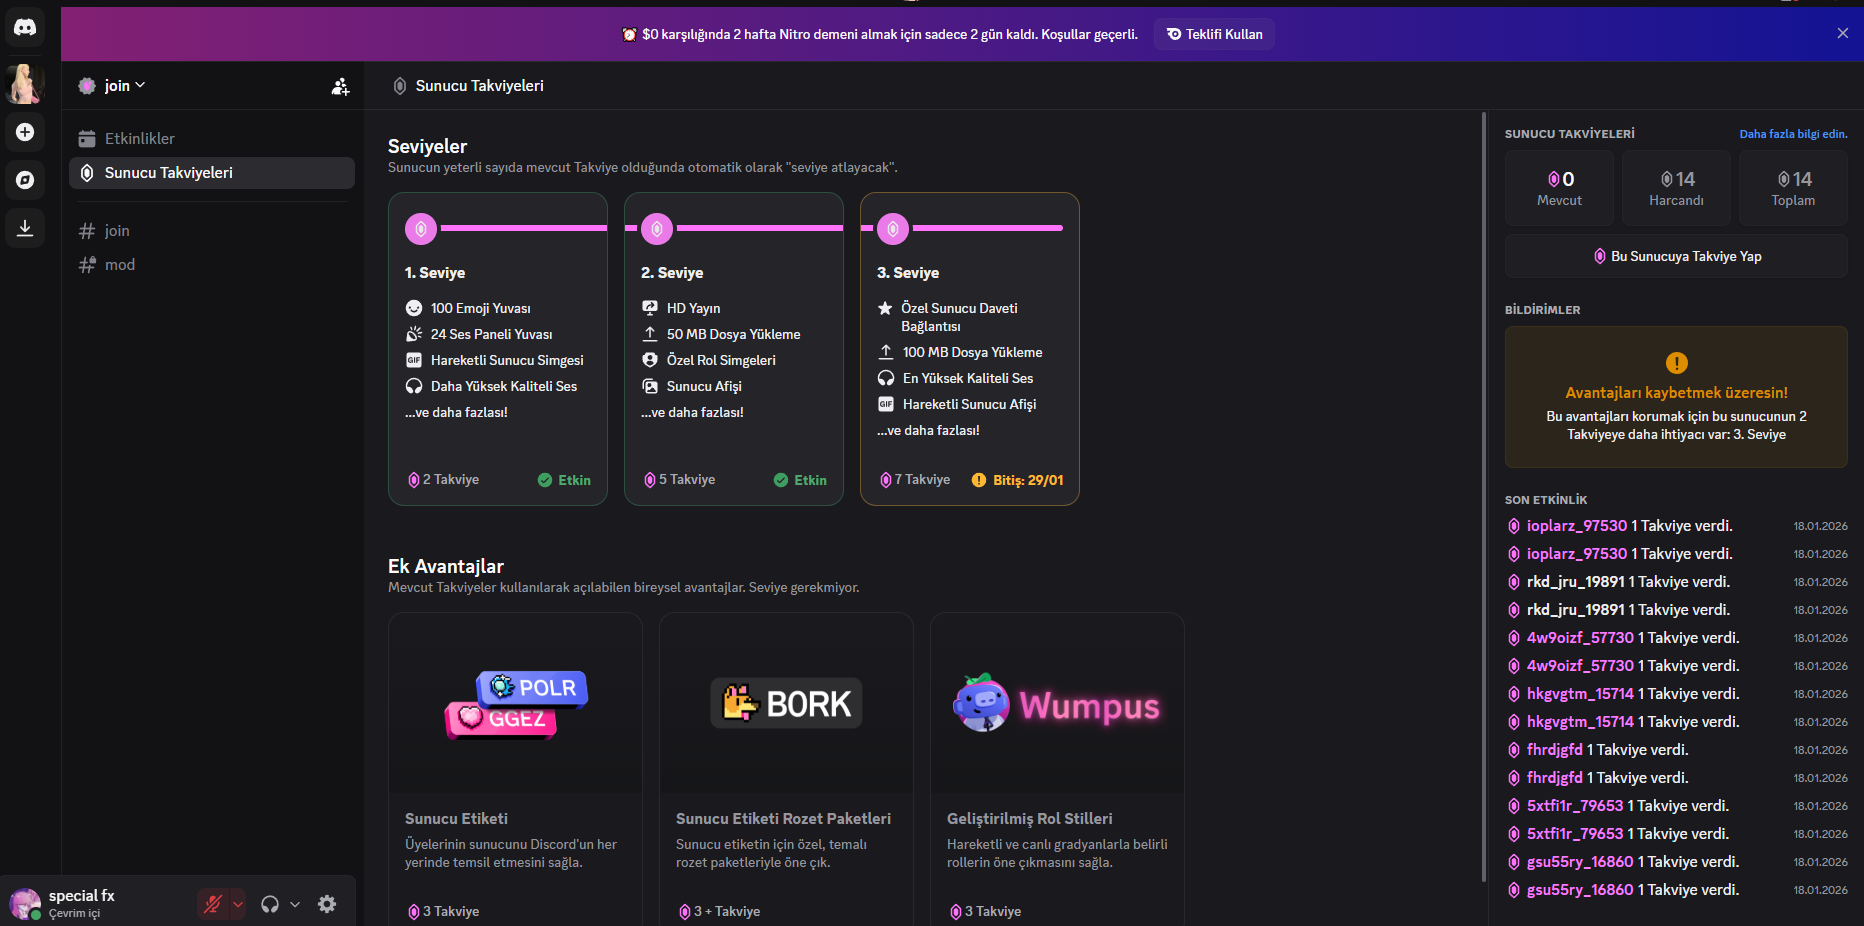Click the Daha fazla bilgi edin link

point(1793,134)
